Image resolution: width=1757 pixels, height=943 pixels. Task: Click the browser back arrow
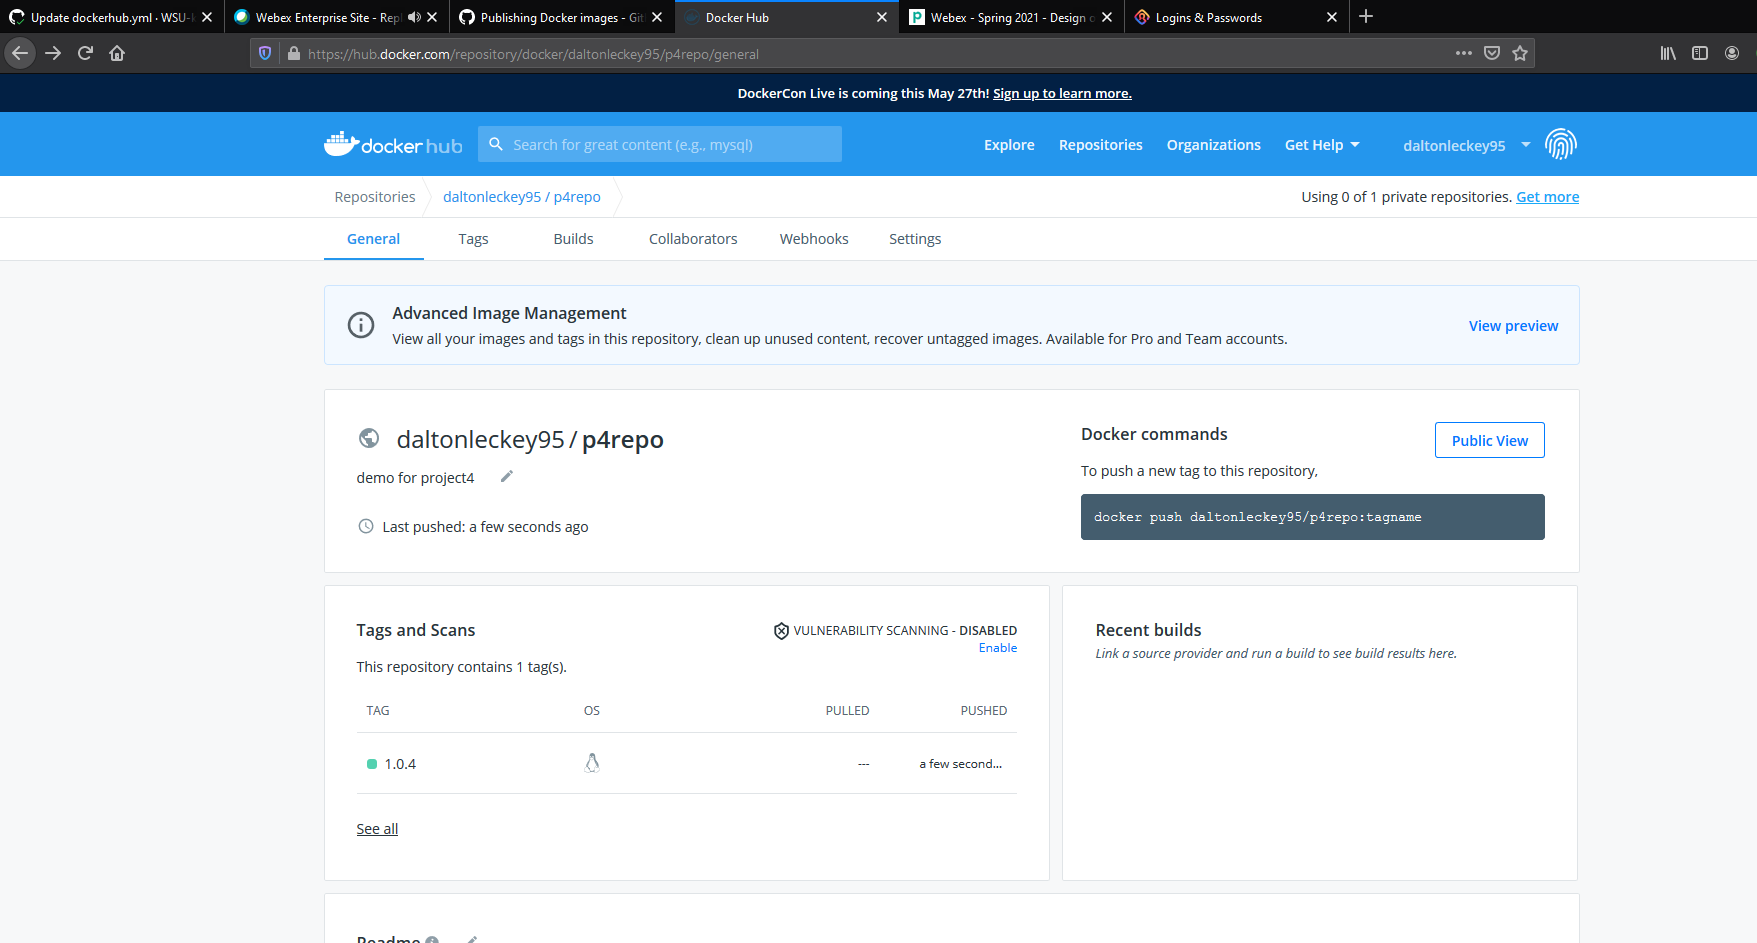tap(20, 53)
